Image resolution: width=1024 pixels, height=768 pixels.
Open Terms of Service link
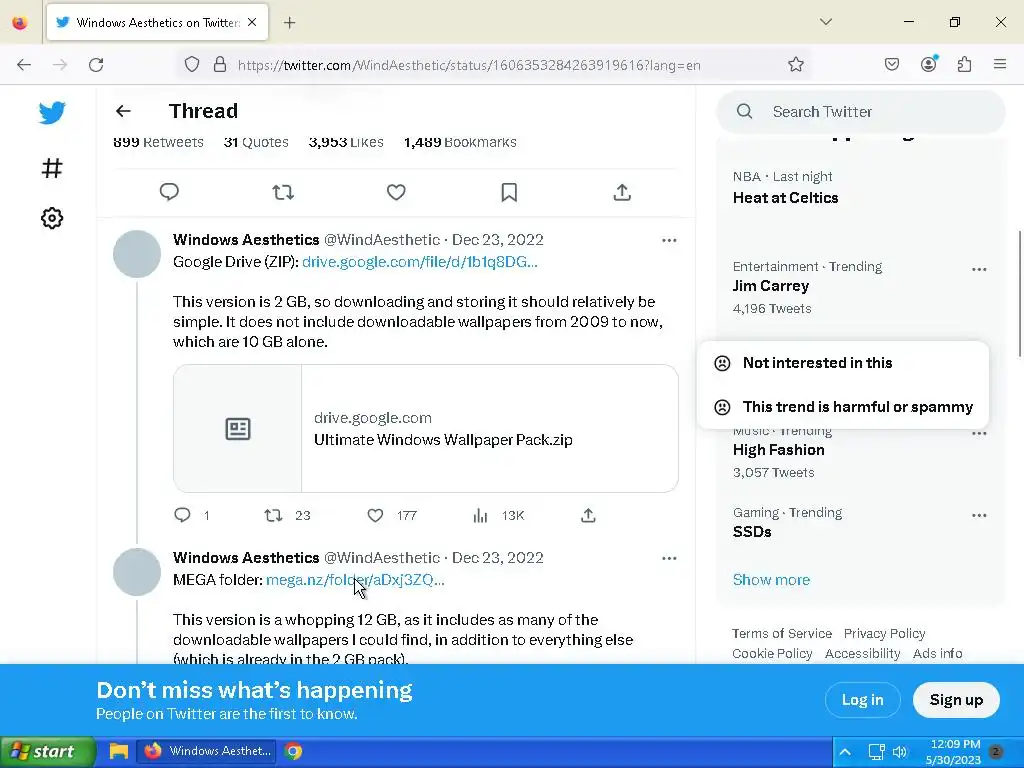(782, 633)
